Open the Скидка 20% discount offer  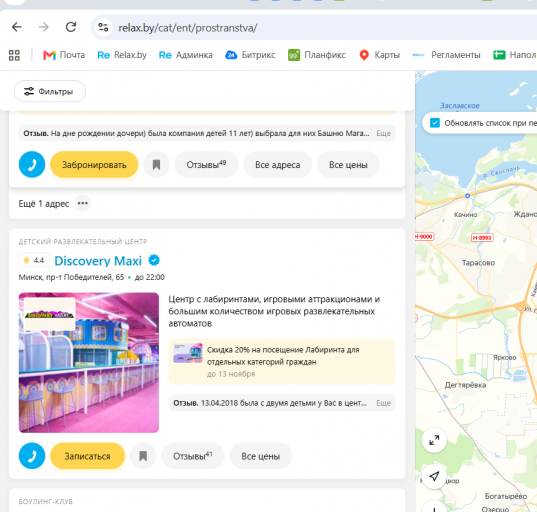click(282, 362)
